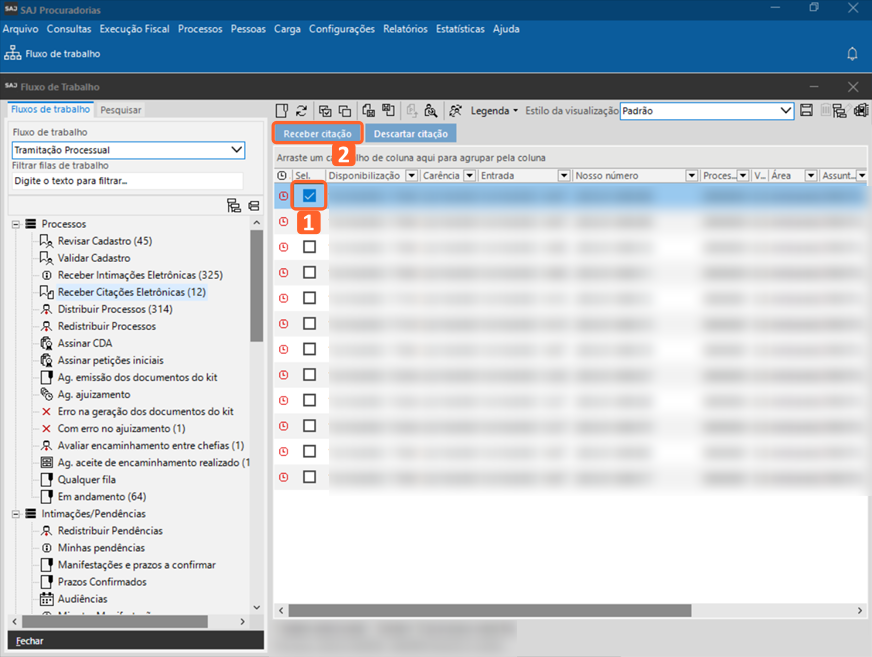This screenshot has width=872, height=657.
Task: Click the Assinar CDA queue icon
Action: click(x=46, y=343)
